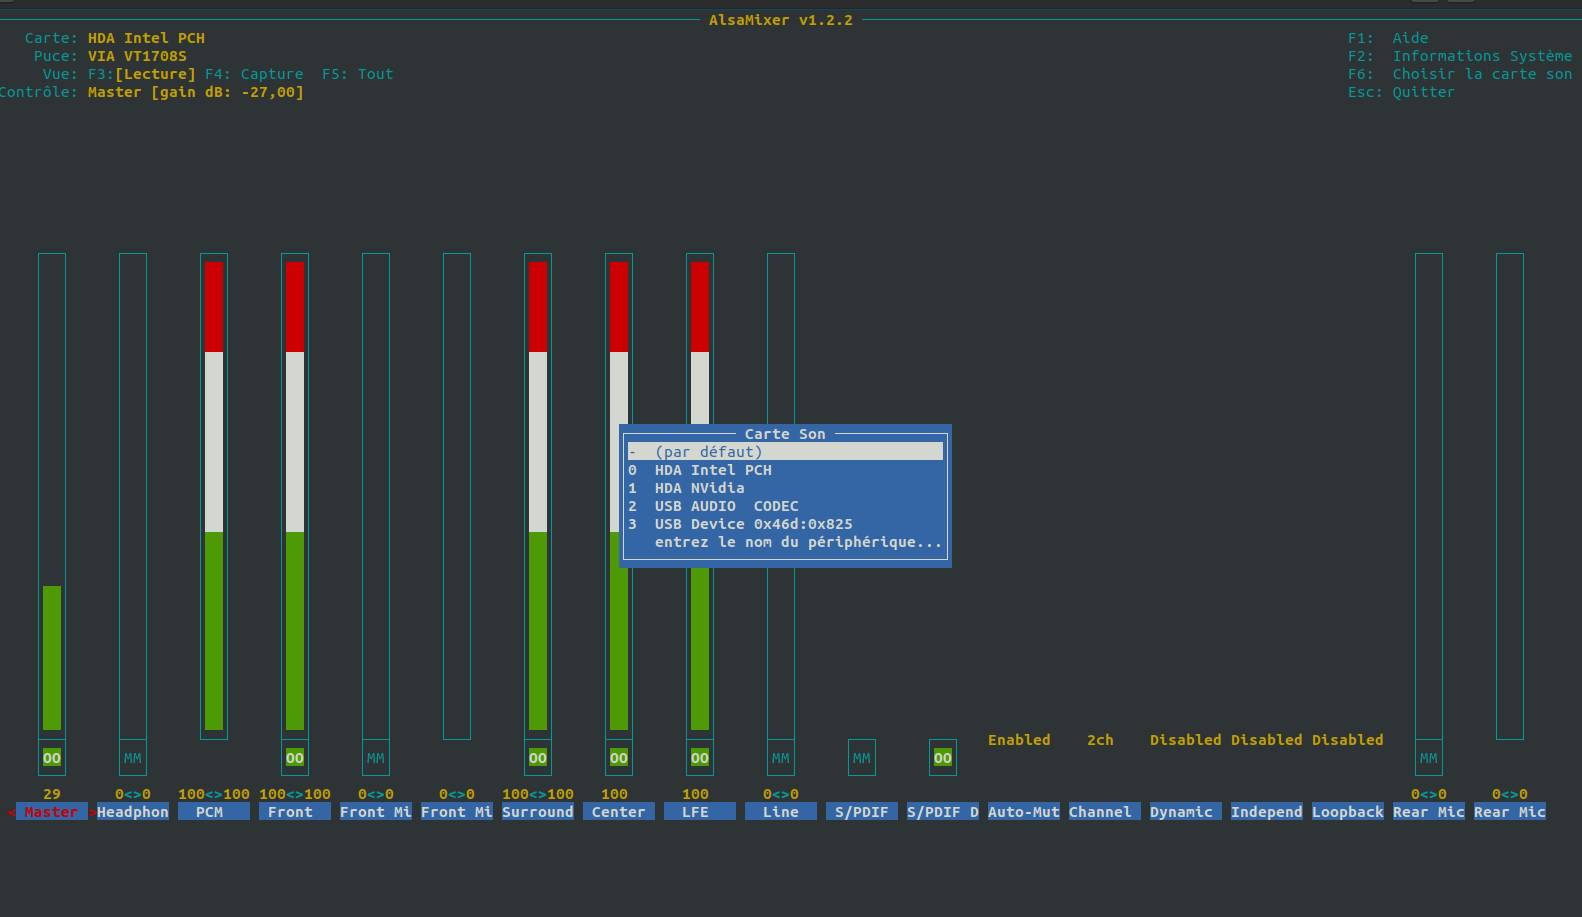Select the Surround channel label
1582x917 pixels.
click(x=538, y=812)
